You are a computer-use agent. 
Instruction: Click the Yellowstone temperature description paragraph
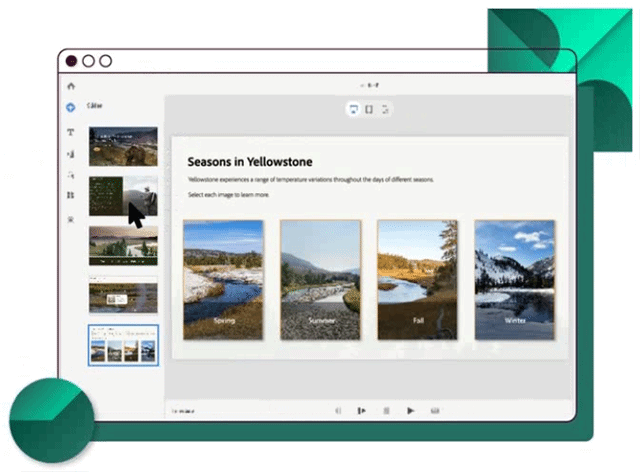click(311, 179)
